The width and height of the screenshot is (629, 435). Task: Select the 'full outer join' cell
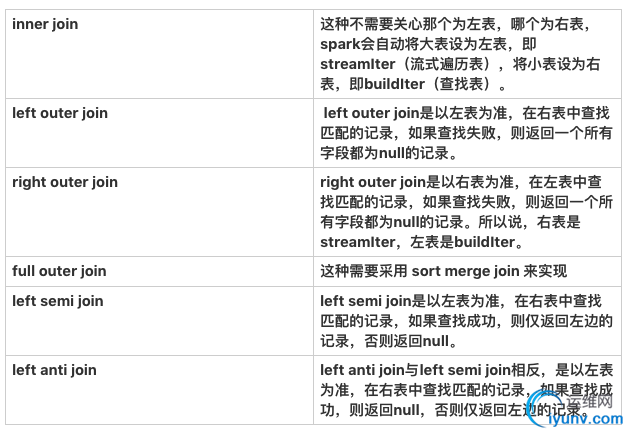159,271
